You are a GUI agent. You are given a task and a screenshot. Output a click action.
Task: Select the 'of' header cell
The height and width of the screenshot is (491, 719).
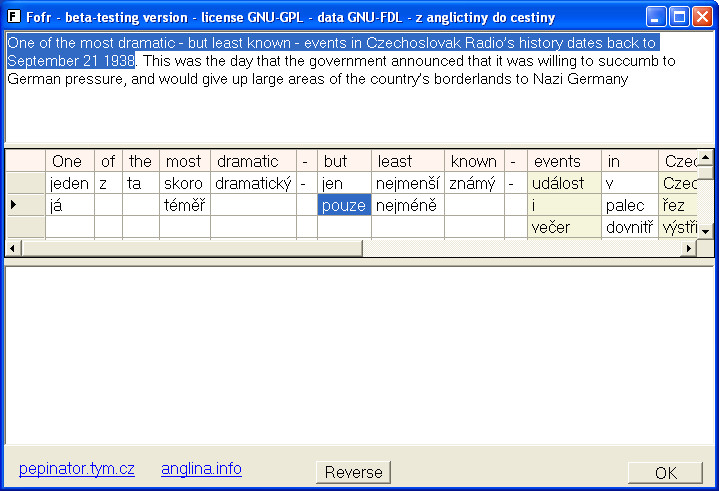point(108,161)
